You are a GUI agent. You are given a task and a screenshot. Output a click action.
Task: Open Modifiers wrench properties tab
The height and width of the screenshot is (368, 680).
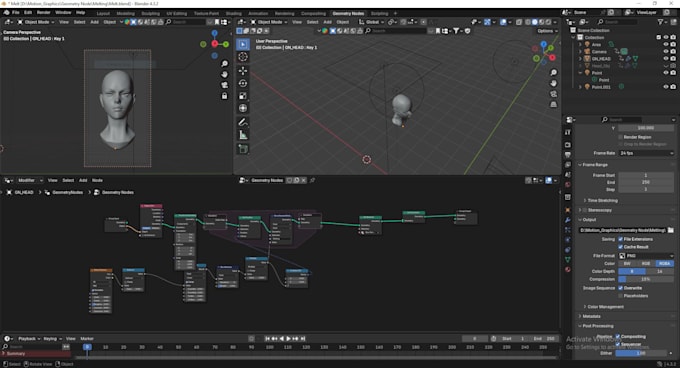click(568, 220)
